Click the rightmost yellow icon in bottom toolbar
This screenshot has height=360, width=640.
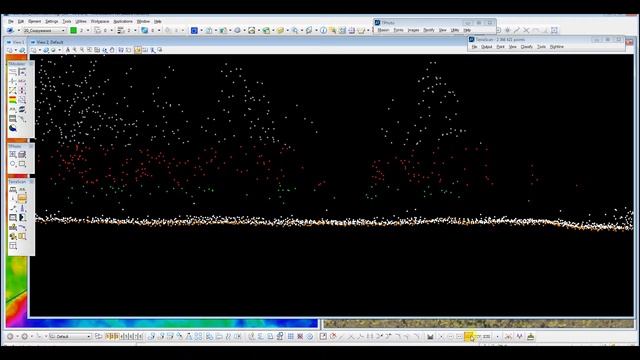[x=531, y=336]
